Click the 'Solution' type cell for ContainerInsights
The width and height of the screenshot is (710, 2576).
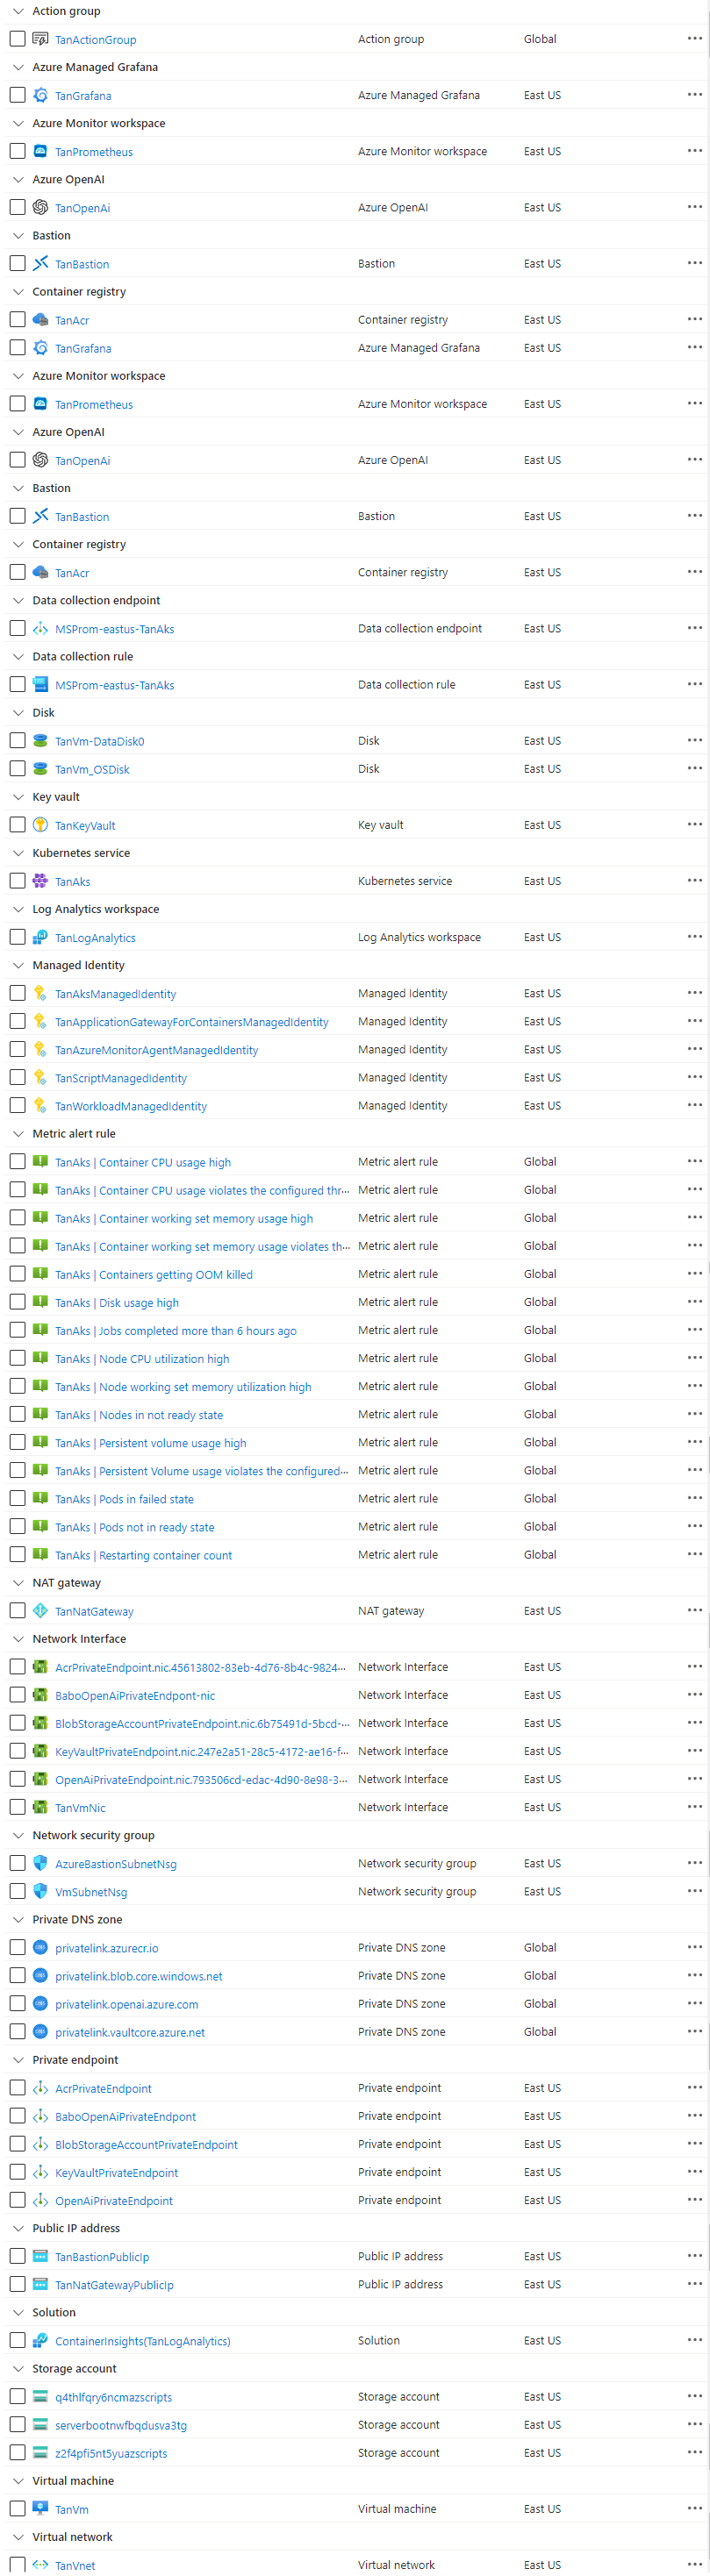click(x=379, y=2340)
